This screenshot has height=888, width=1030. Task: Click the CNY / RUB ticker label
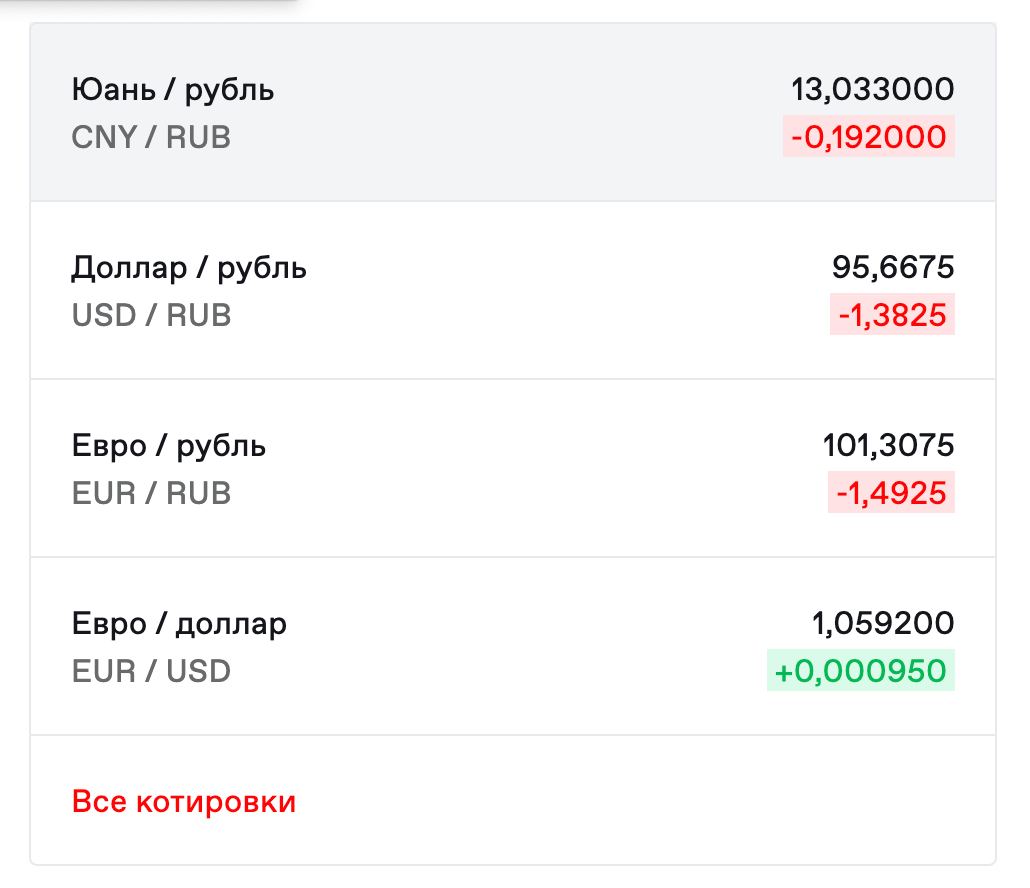click(x=151, y=137)
